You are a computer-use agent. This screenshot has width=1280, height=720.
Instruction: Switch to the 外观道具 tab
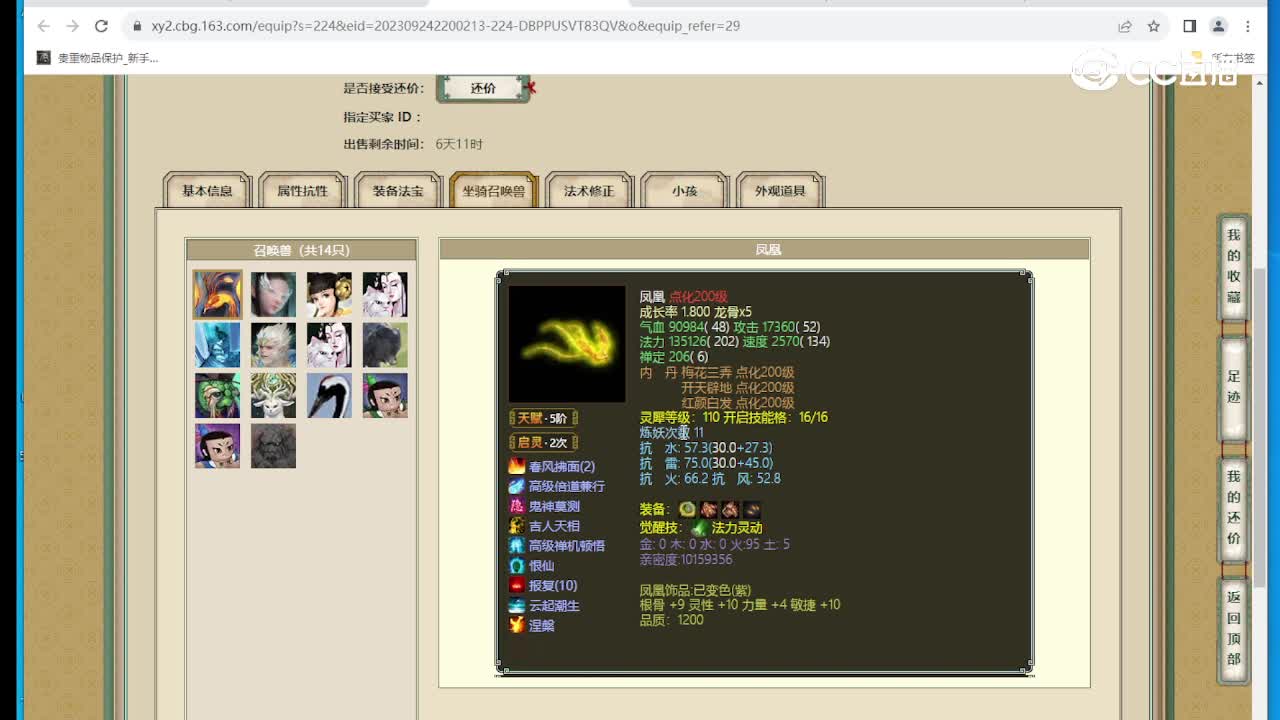[780, 190]
